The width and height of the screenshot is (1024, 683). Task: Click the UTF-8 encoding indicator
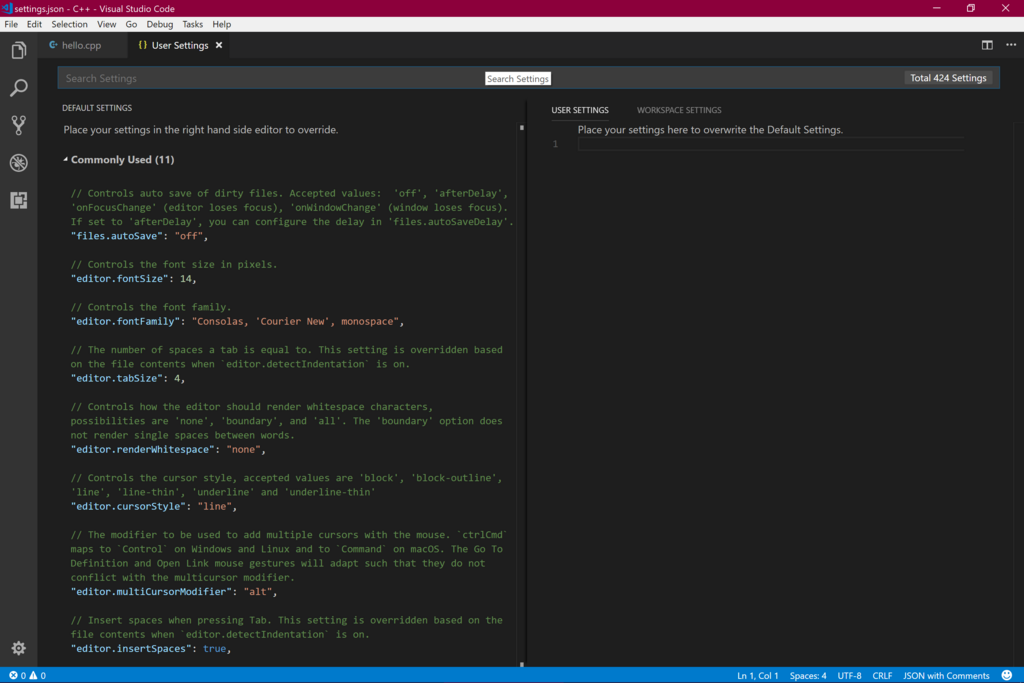(850, 675)
